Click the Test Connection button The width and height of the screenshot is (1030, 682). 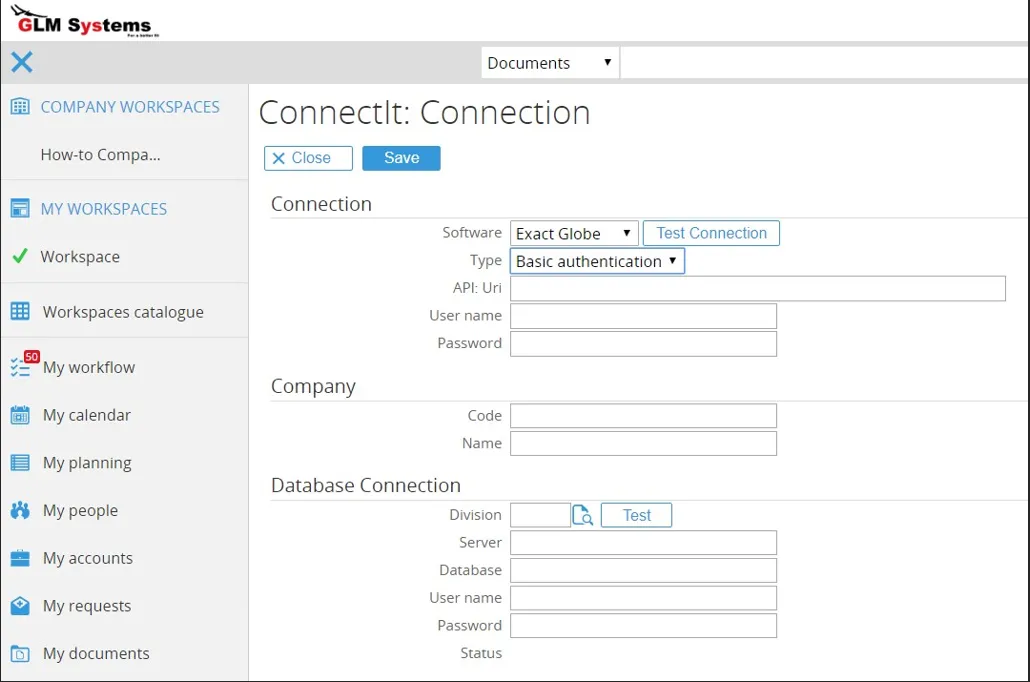(711, 233)
